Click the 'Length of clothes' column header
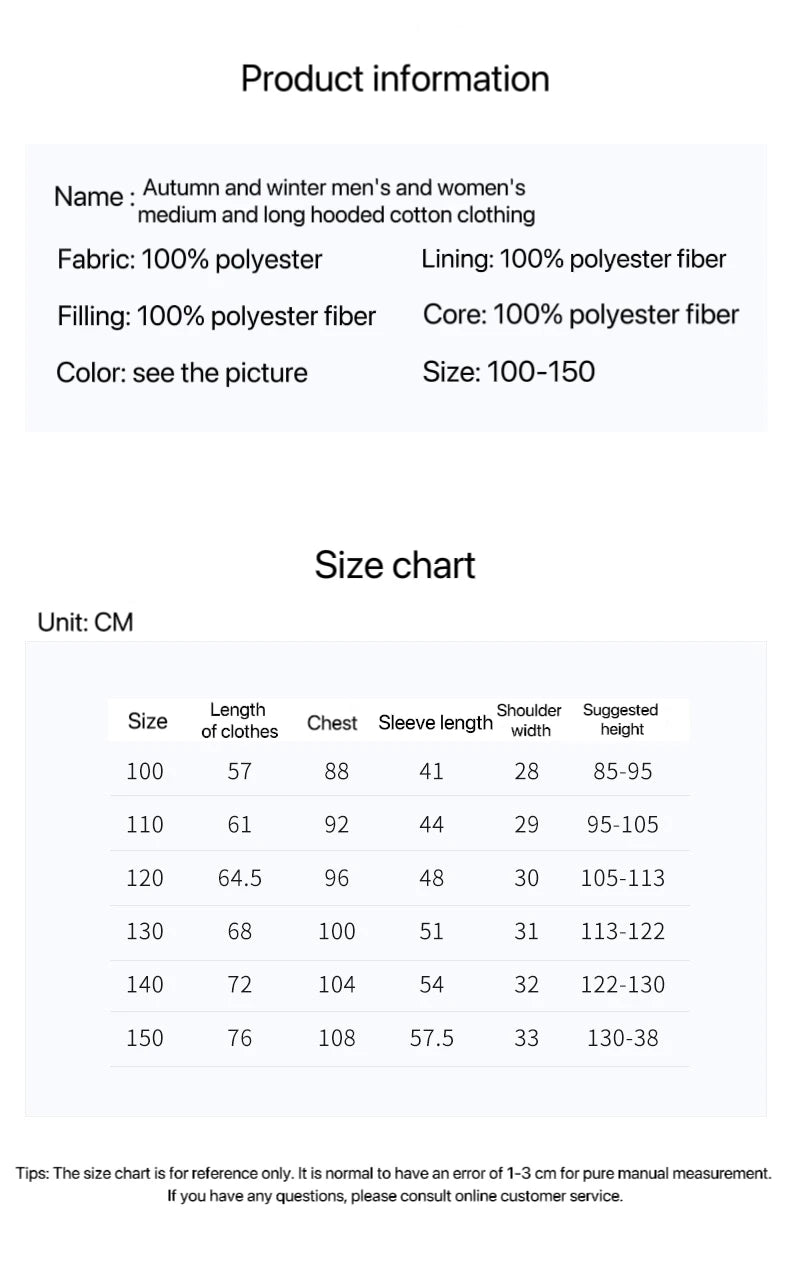Viewport: 790px width, 1283px height. (239, 721)
